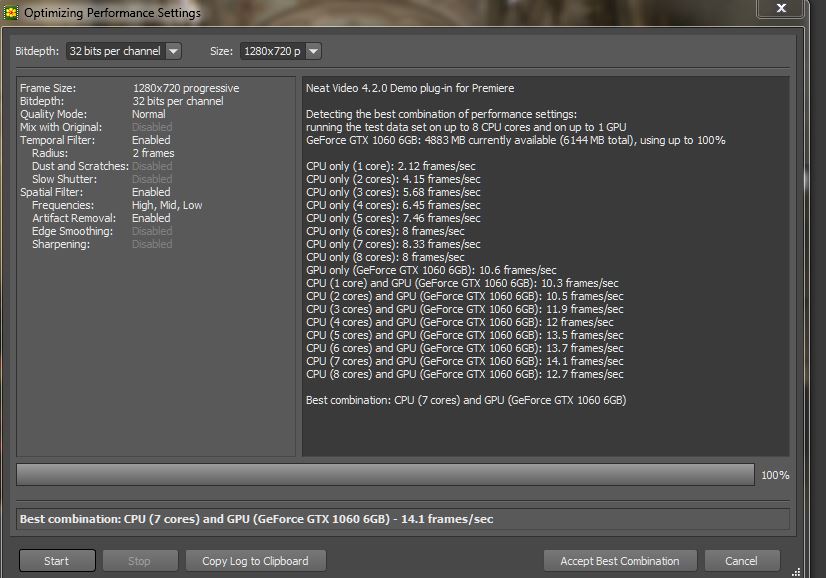Viewport: 826px width, 578px height.
Task: Click the 'Size:' label in top bar
Action: click(x=221, y=51)
